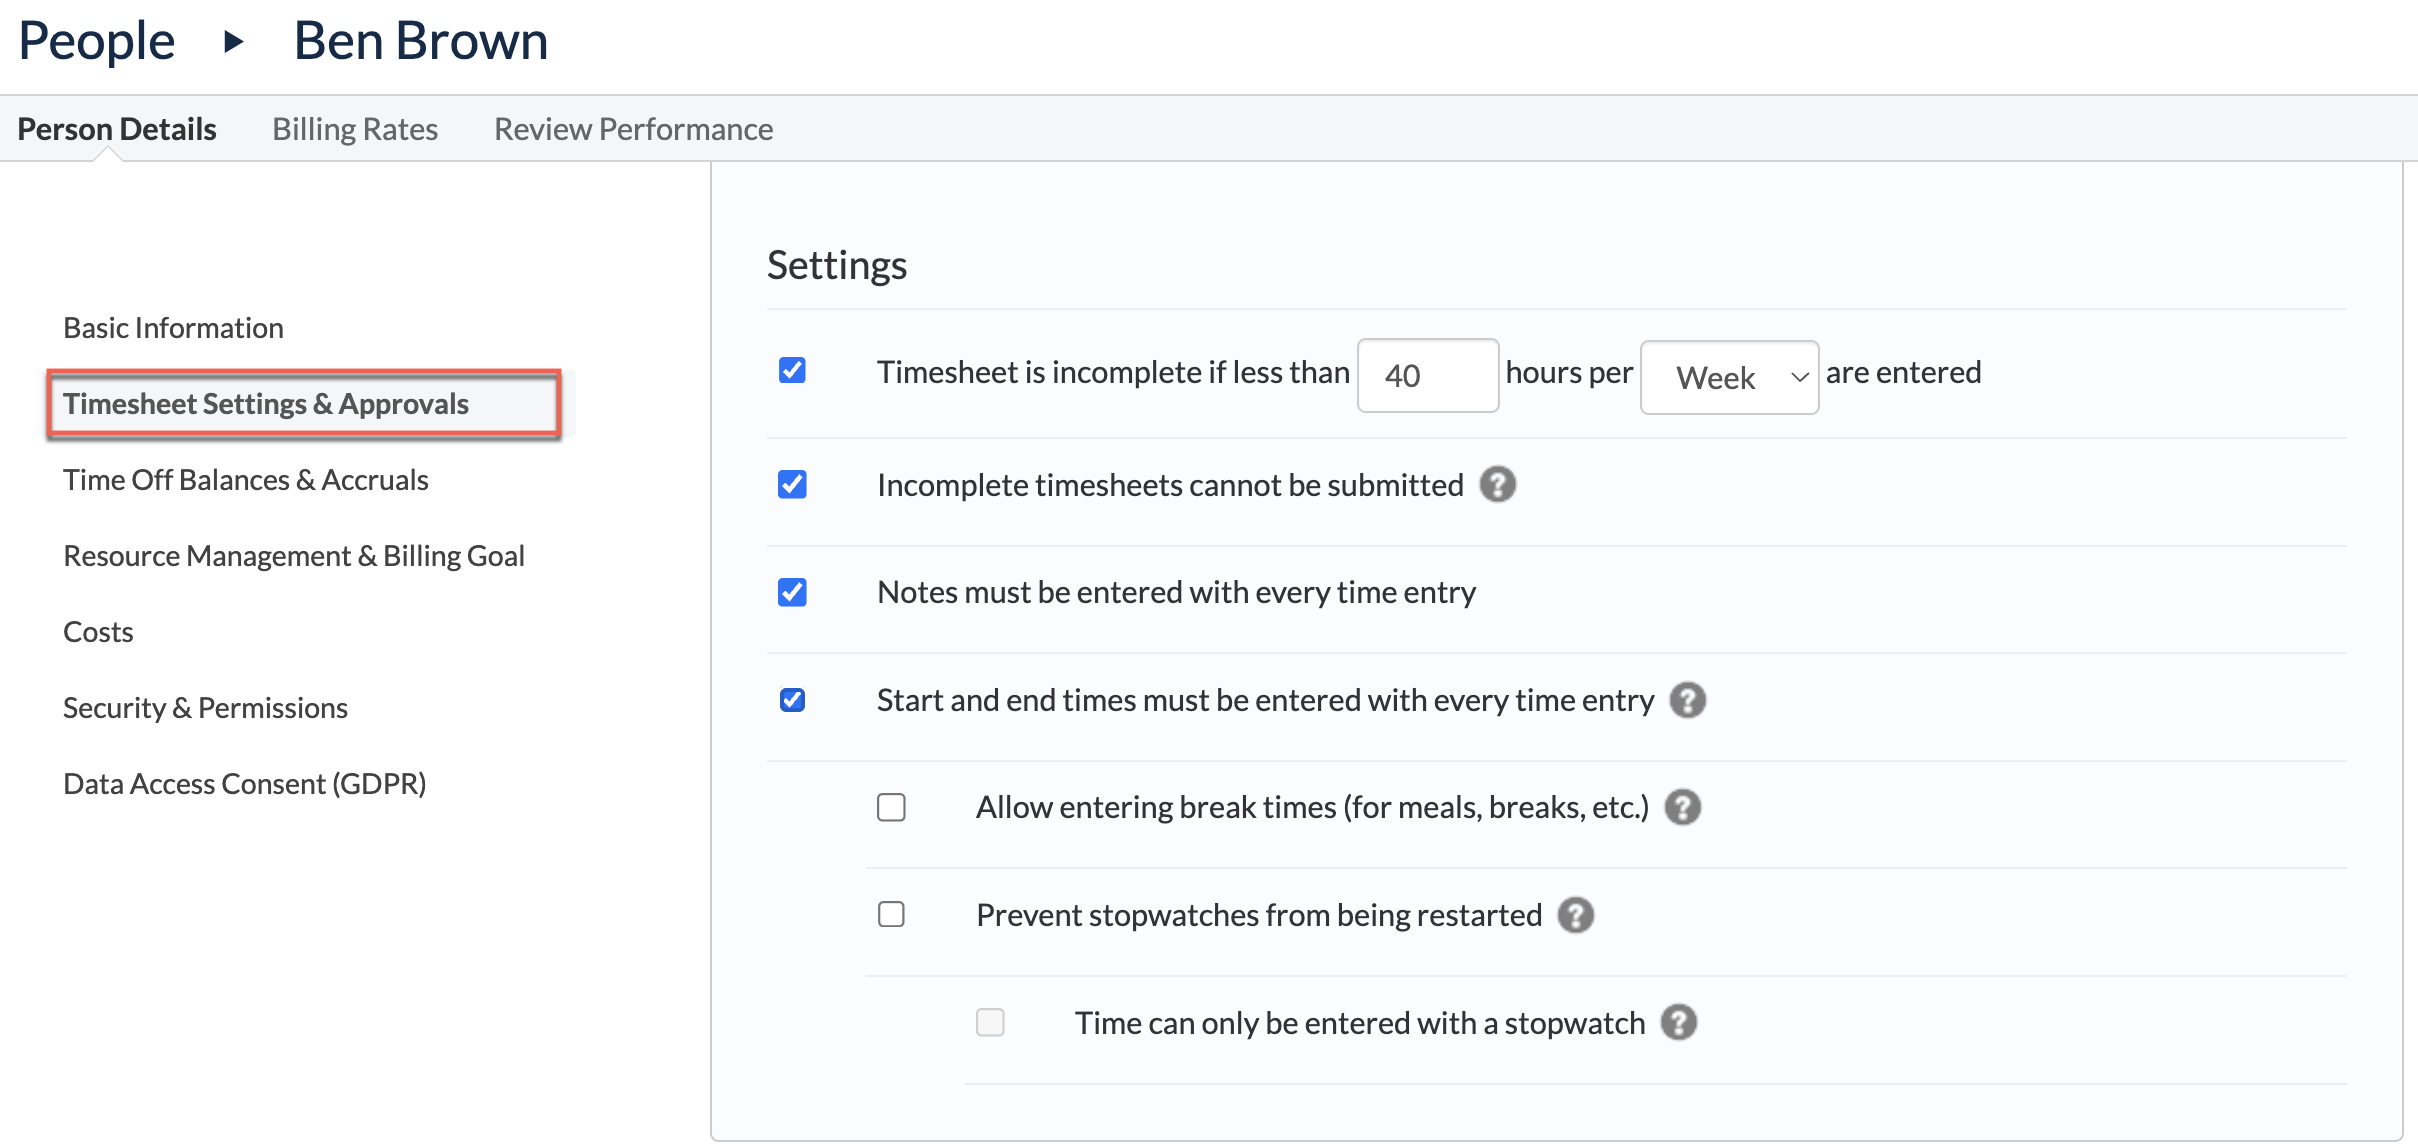Disable incomplete timesheets cannot be submitted
The width and height of the screenshot is (2418, 1148).
tap(792, 484)
